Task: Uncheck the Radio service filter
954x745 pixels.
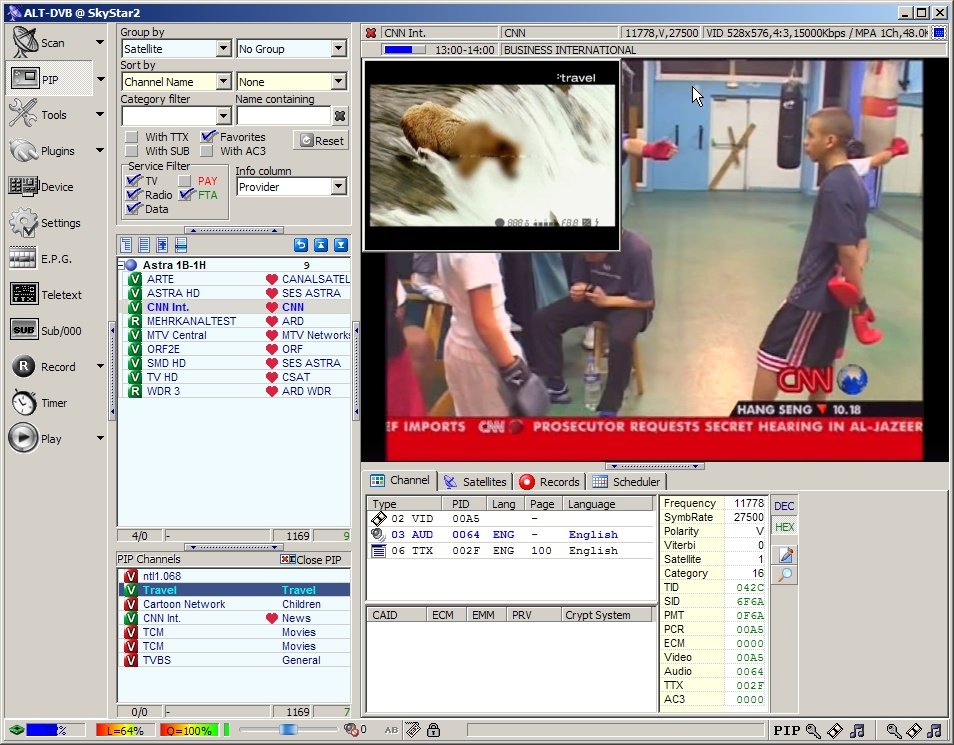Action: 133,194
